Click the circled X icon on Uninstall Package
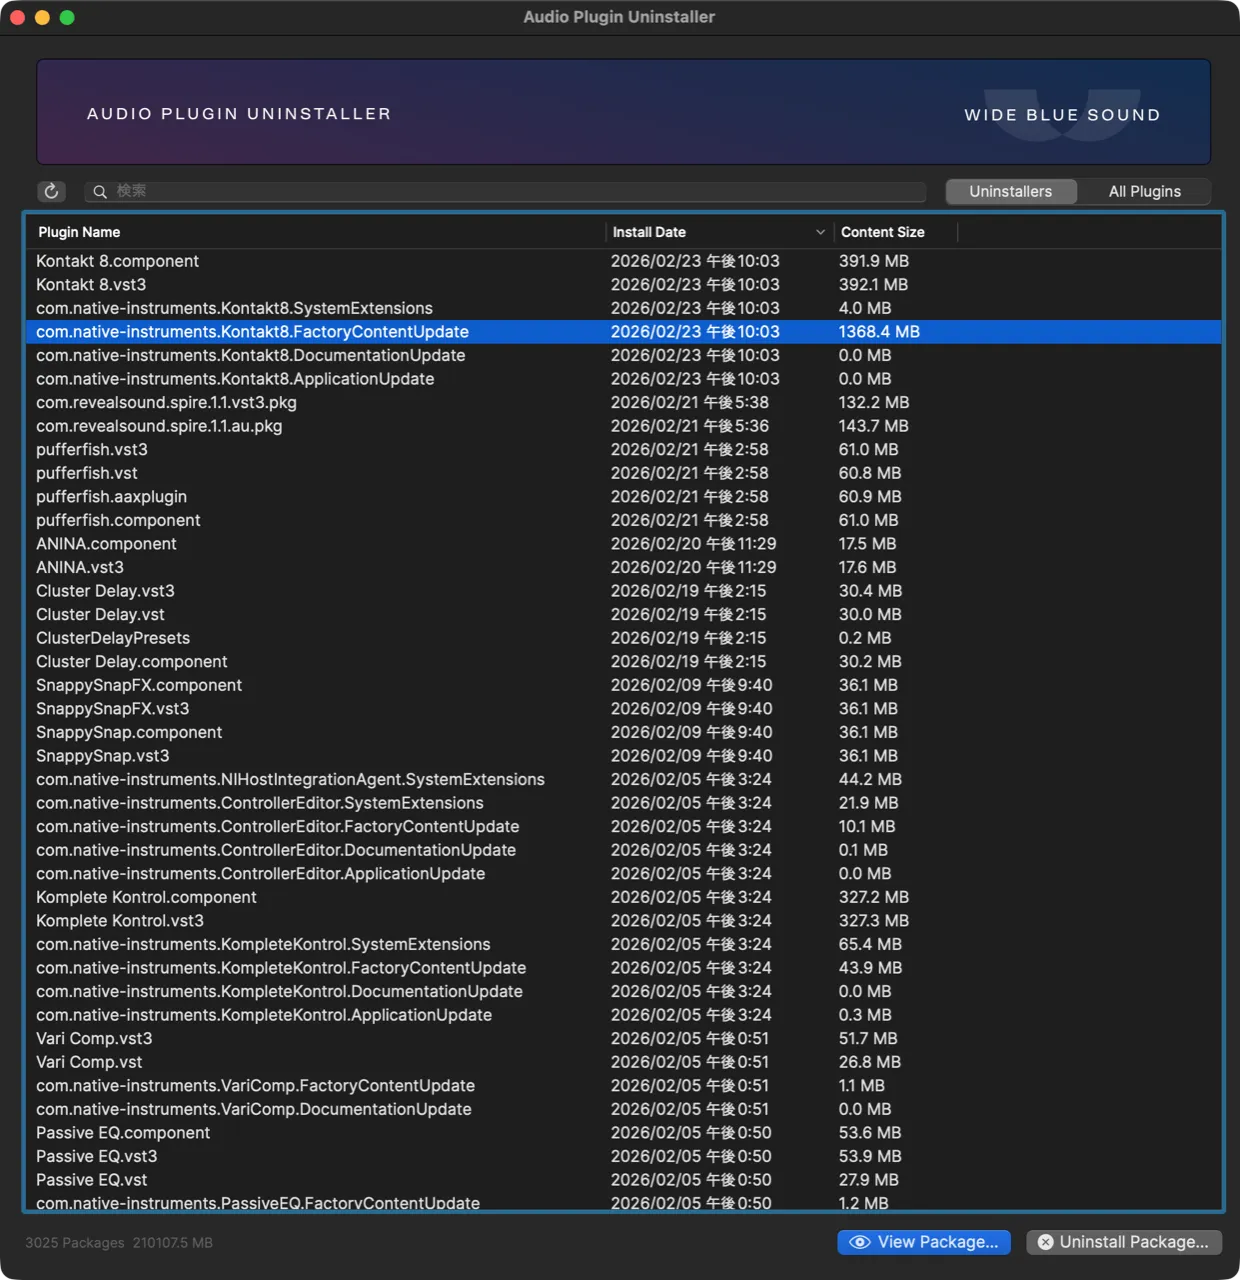 point(1045,1242)
